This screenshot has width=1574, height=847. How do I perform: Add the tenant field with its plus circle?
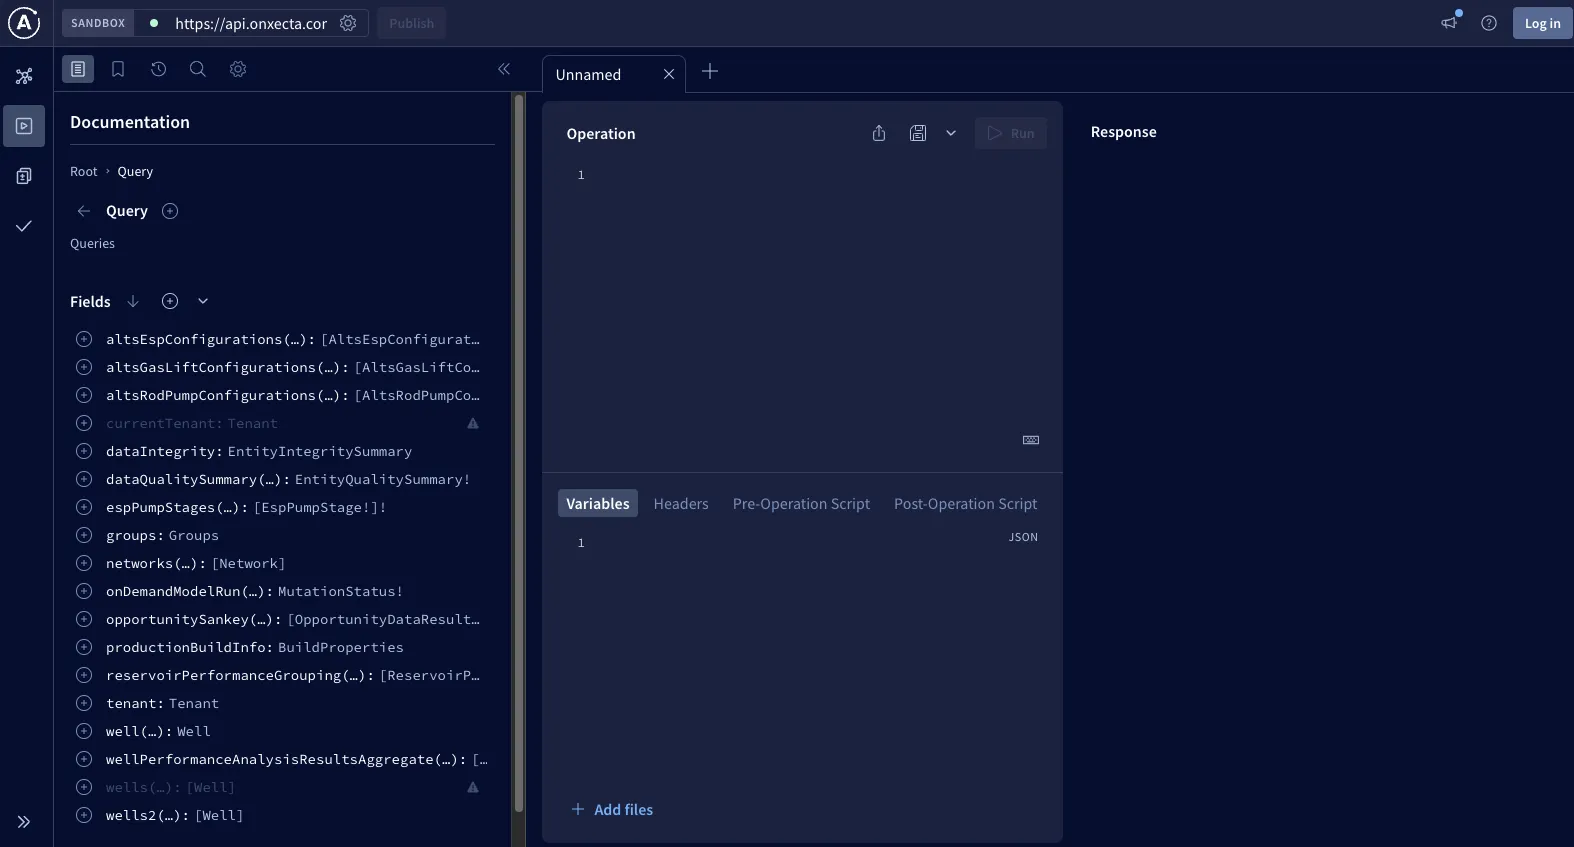(x=84, y=703)
